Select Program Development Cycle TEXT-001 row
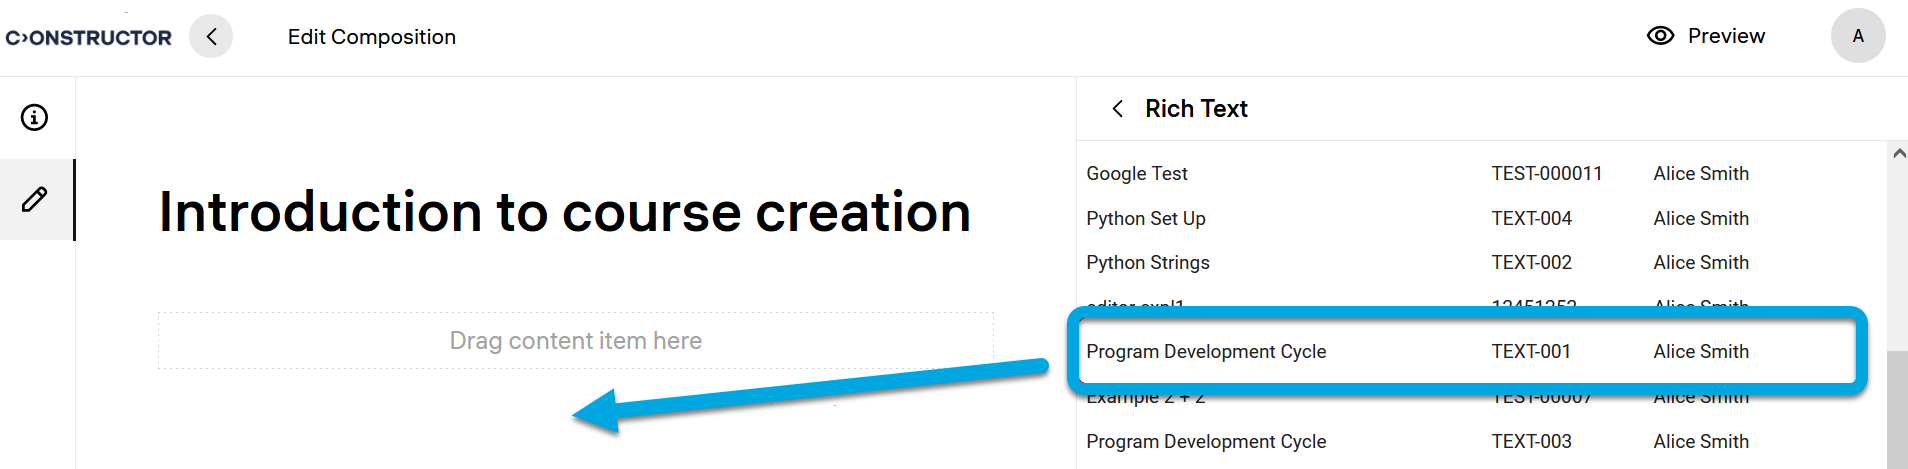Viewport: 1908px width, 469px height. [x=1206, y=352]
